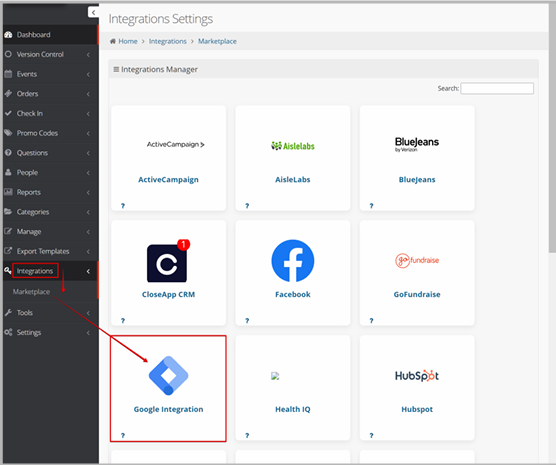
Task: Click the HubSpot logo
Action: click(x=417, y=376)
